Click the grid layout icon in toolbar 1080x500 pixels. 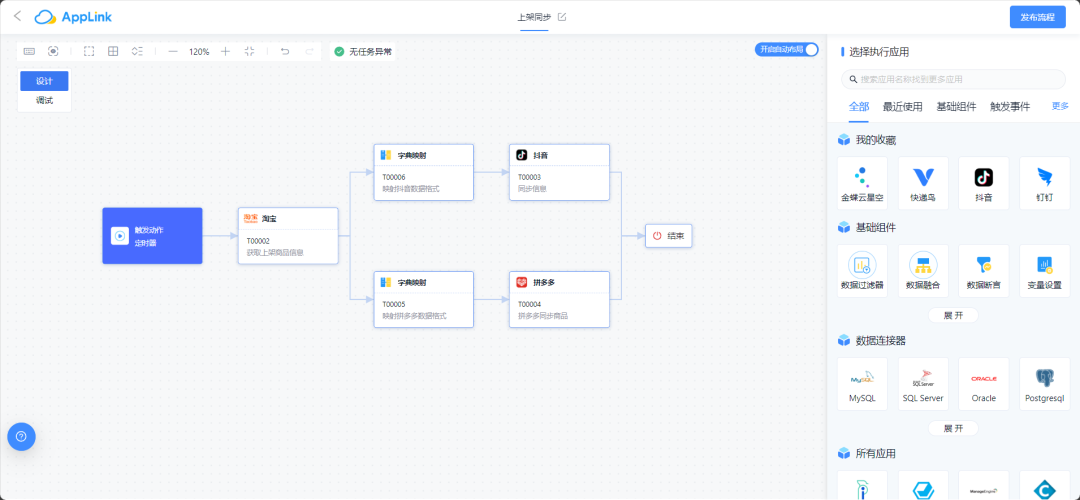[113, 51]
